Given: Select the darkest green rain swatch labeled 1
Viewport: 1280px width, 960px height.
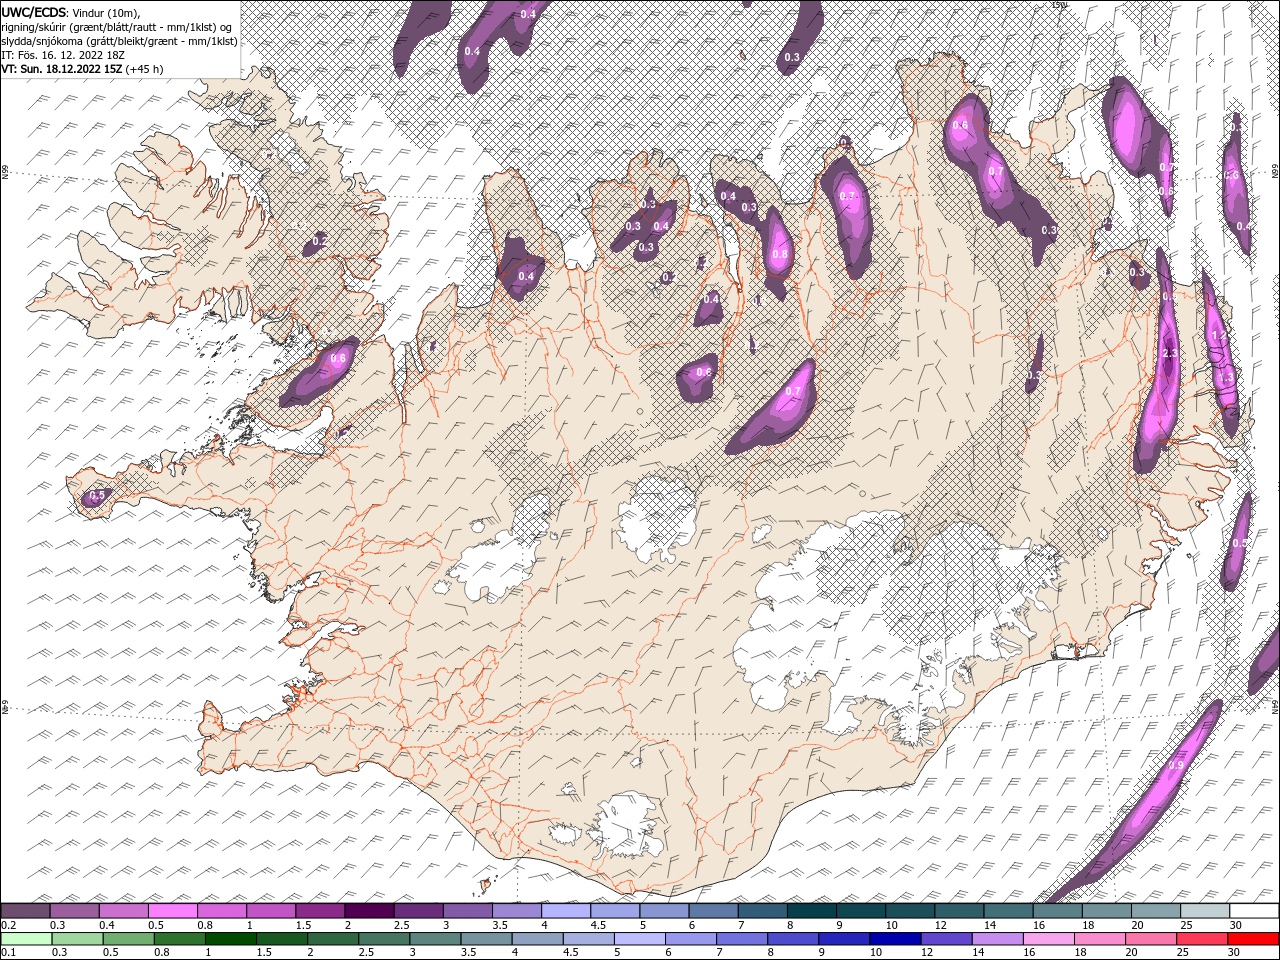Looking at the screenshot, I should 230,938.
